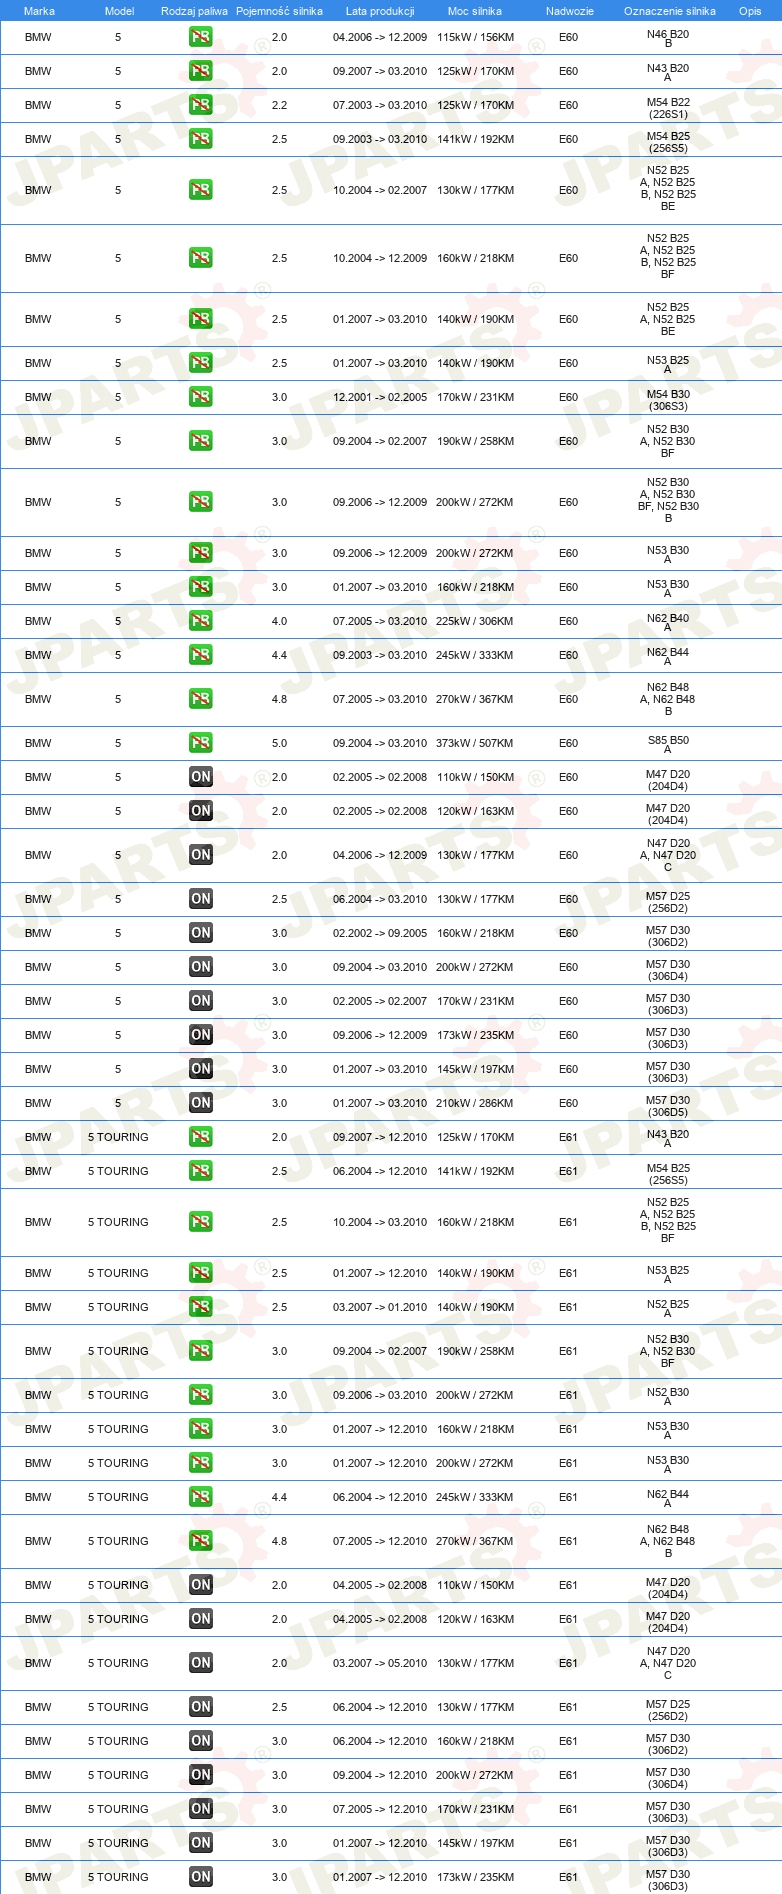
Task: Click the 210kW / 286KM power cell
Action: click(475, 1103)
